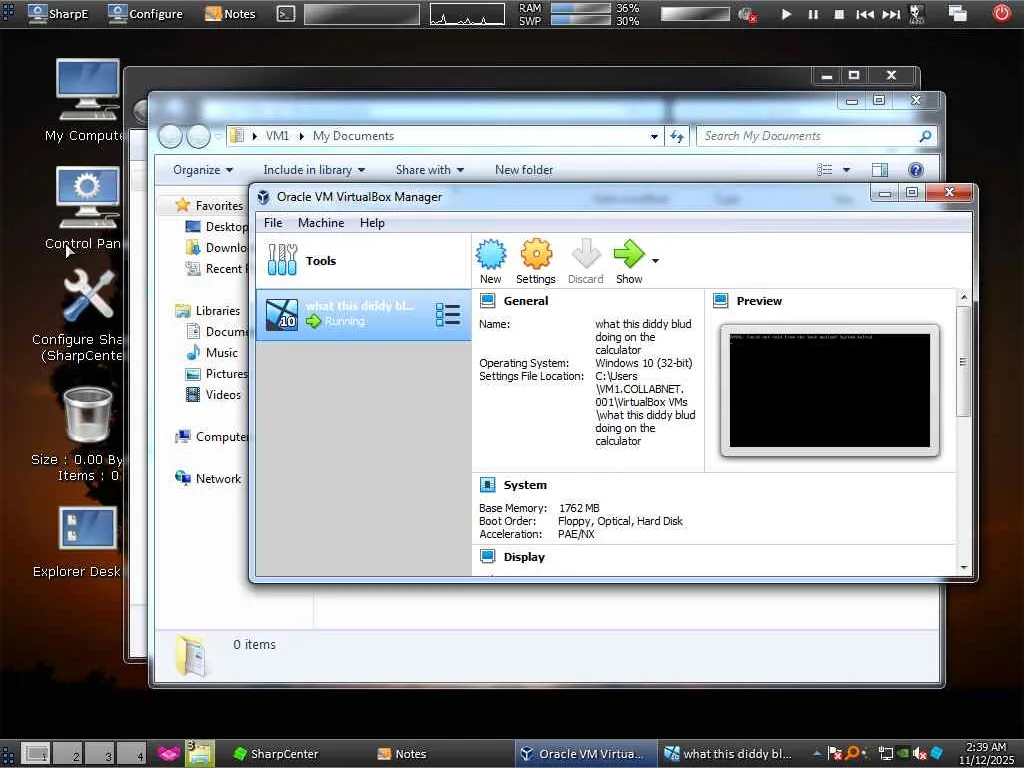
Task: Open the address bar history dropdown
Action: pyautogui.click(x=654, y=136)
